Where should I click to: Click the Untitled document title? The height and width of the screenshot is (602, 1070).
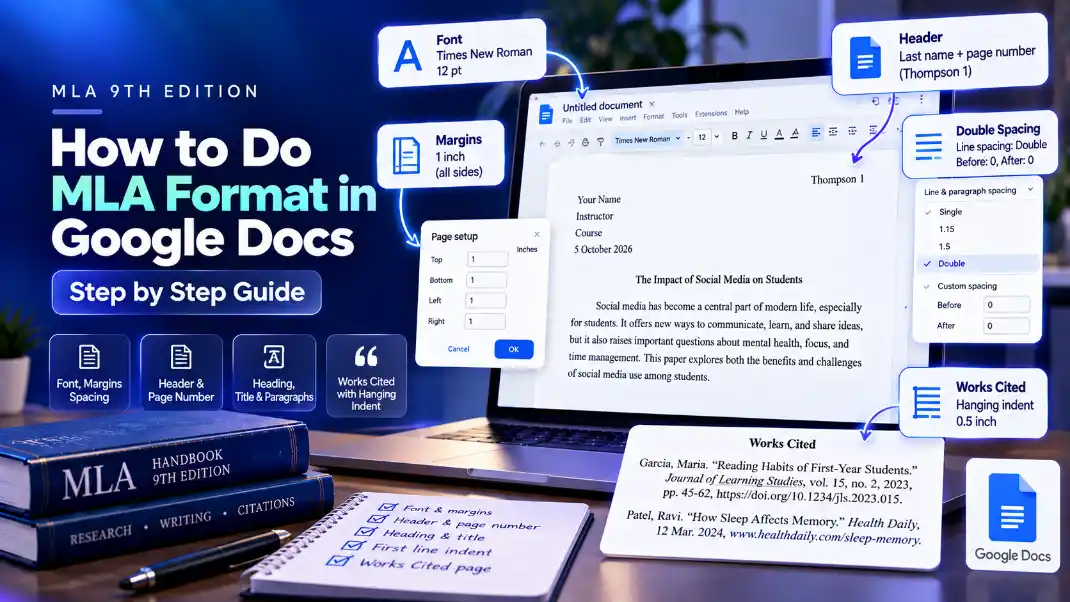click(x=603, y=106)
